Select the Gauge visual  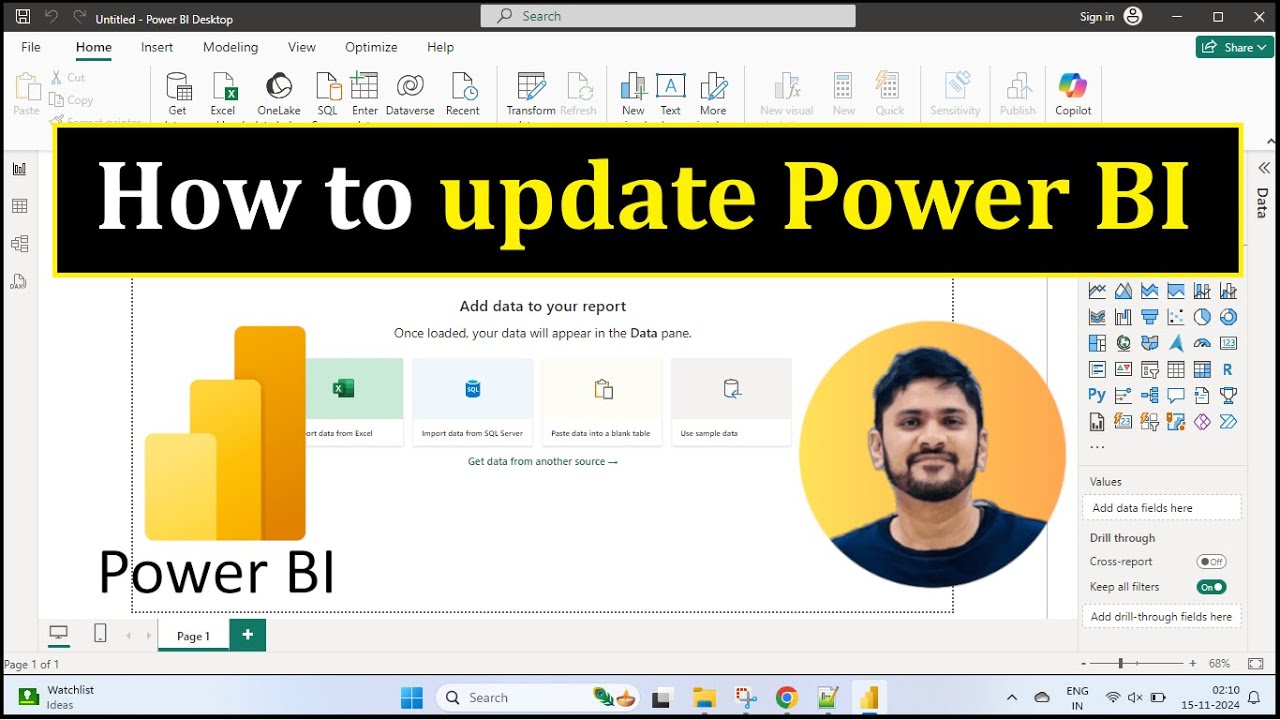pos(1202,343)
